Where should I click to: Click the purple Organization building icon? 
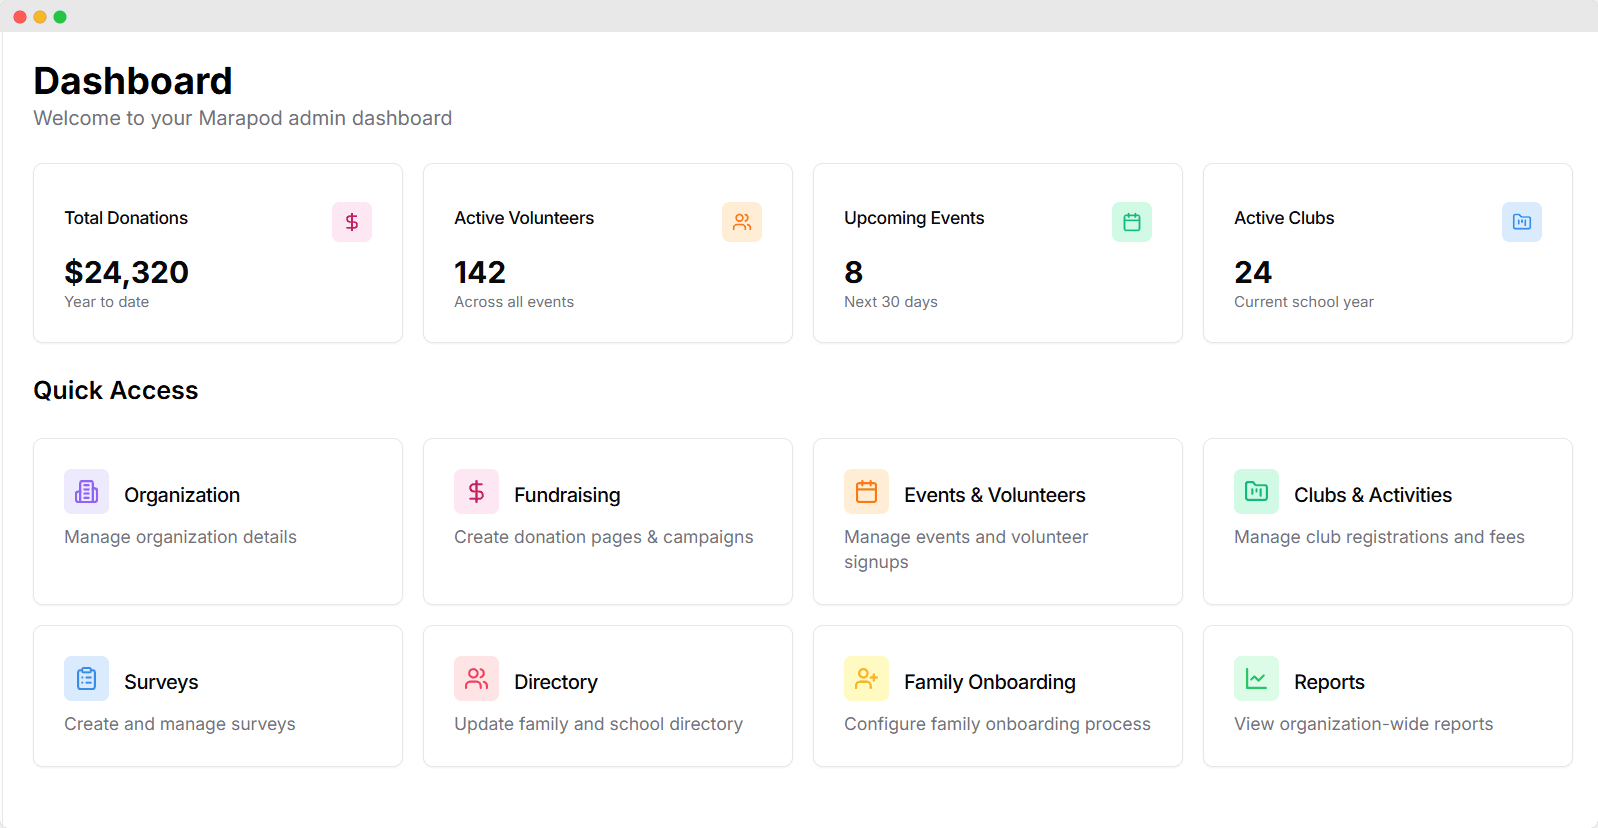click(x=87, y=491)
